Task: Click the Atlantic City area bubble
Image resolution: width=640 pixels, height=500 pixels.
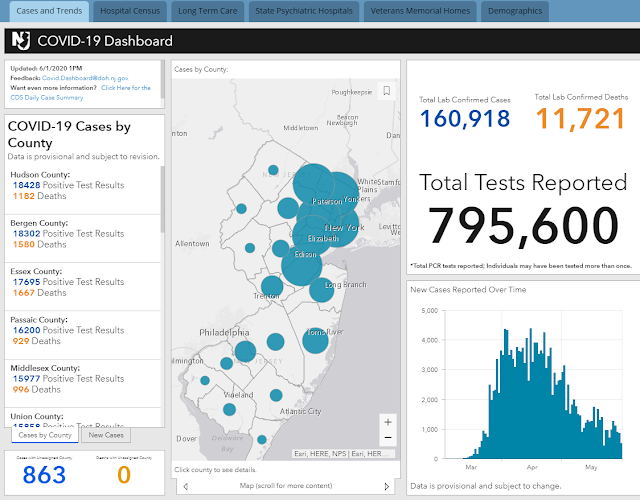Action: click(276, 395)
